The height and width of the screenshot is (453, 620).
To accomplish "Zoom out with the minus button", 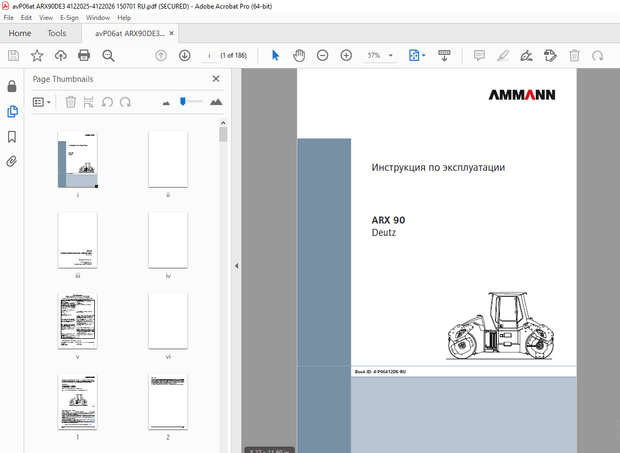I will pyautogui.click(x=323, y=55).
